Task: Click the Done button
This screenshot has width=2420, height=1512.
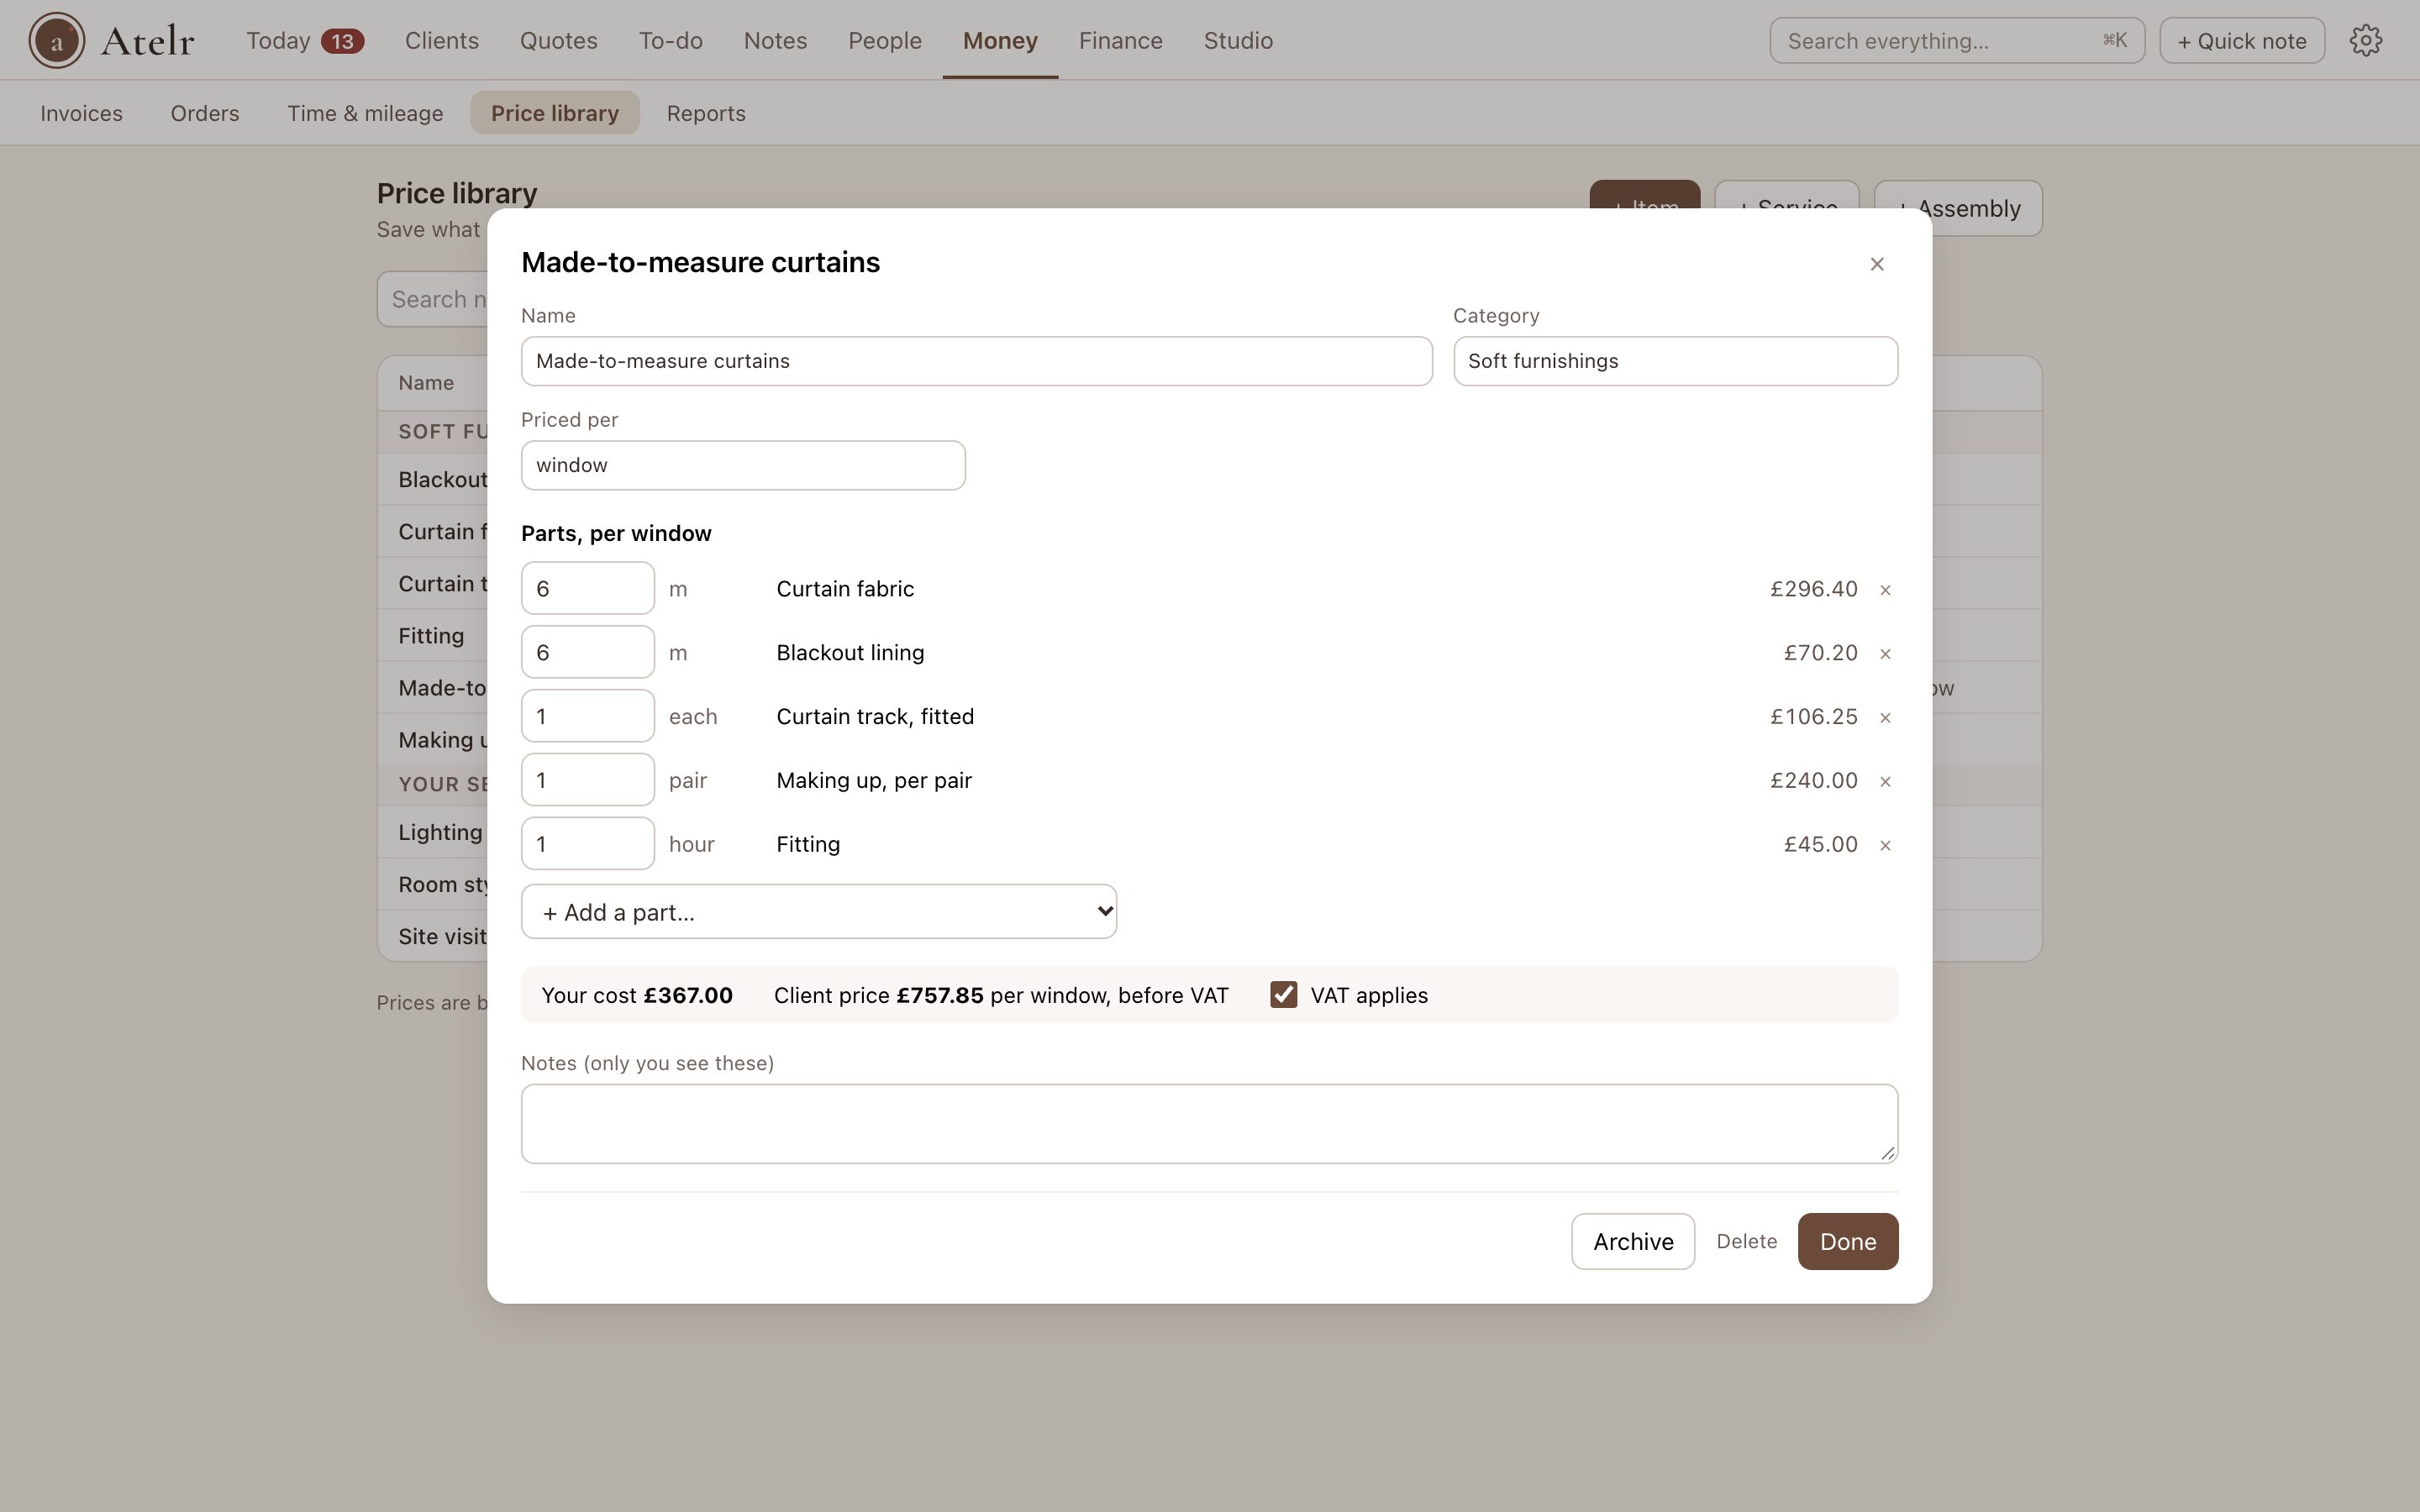Action: (x=1847, y=1241)
